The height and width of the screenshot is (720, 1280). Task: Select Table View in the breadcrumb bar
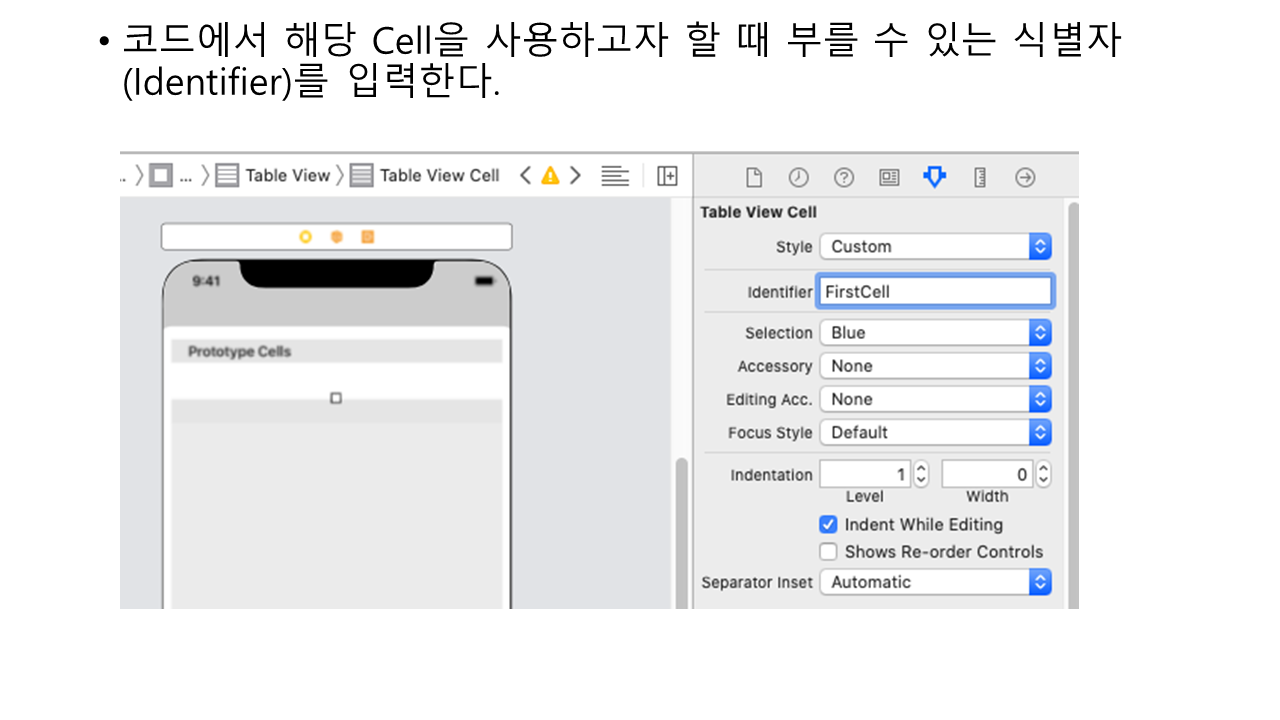pyautogui.click(x=287, y=176)
